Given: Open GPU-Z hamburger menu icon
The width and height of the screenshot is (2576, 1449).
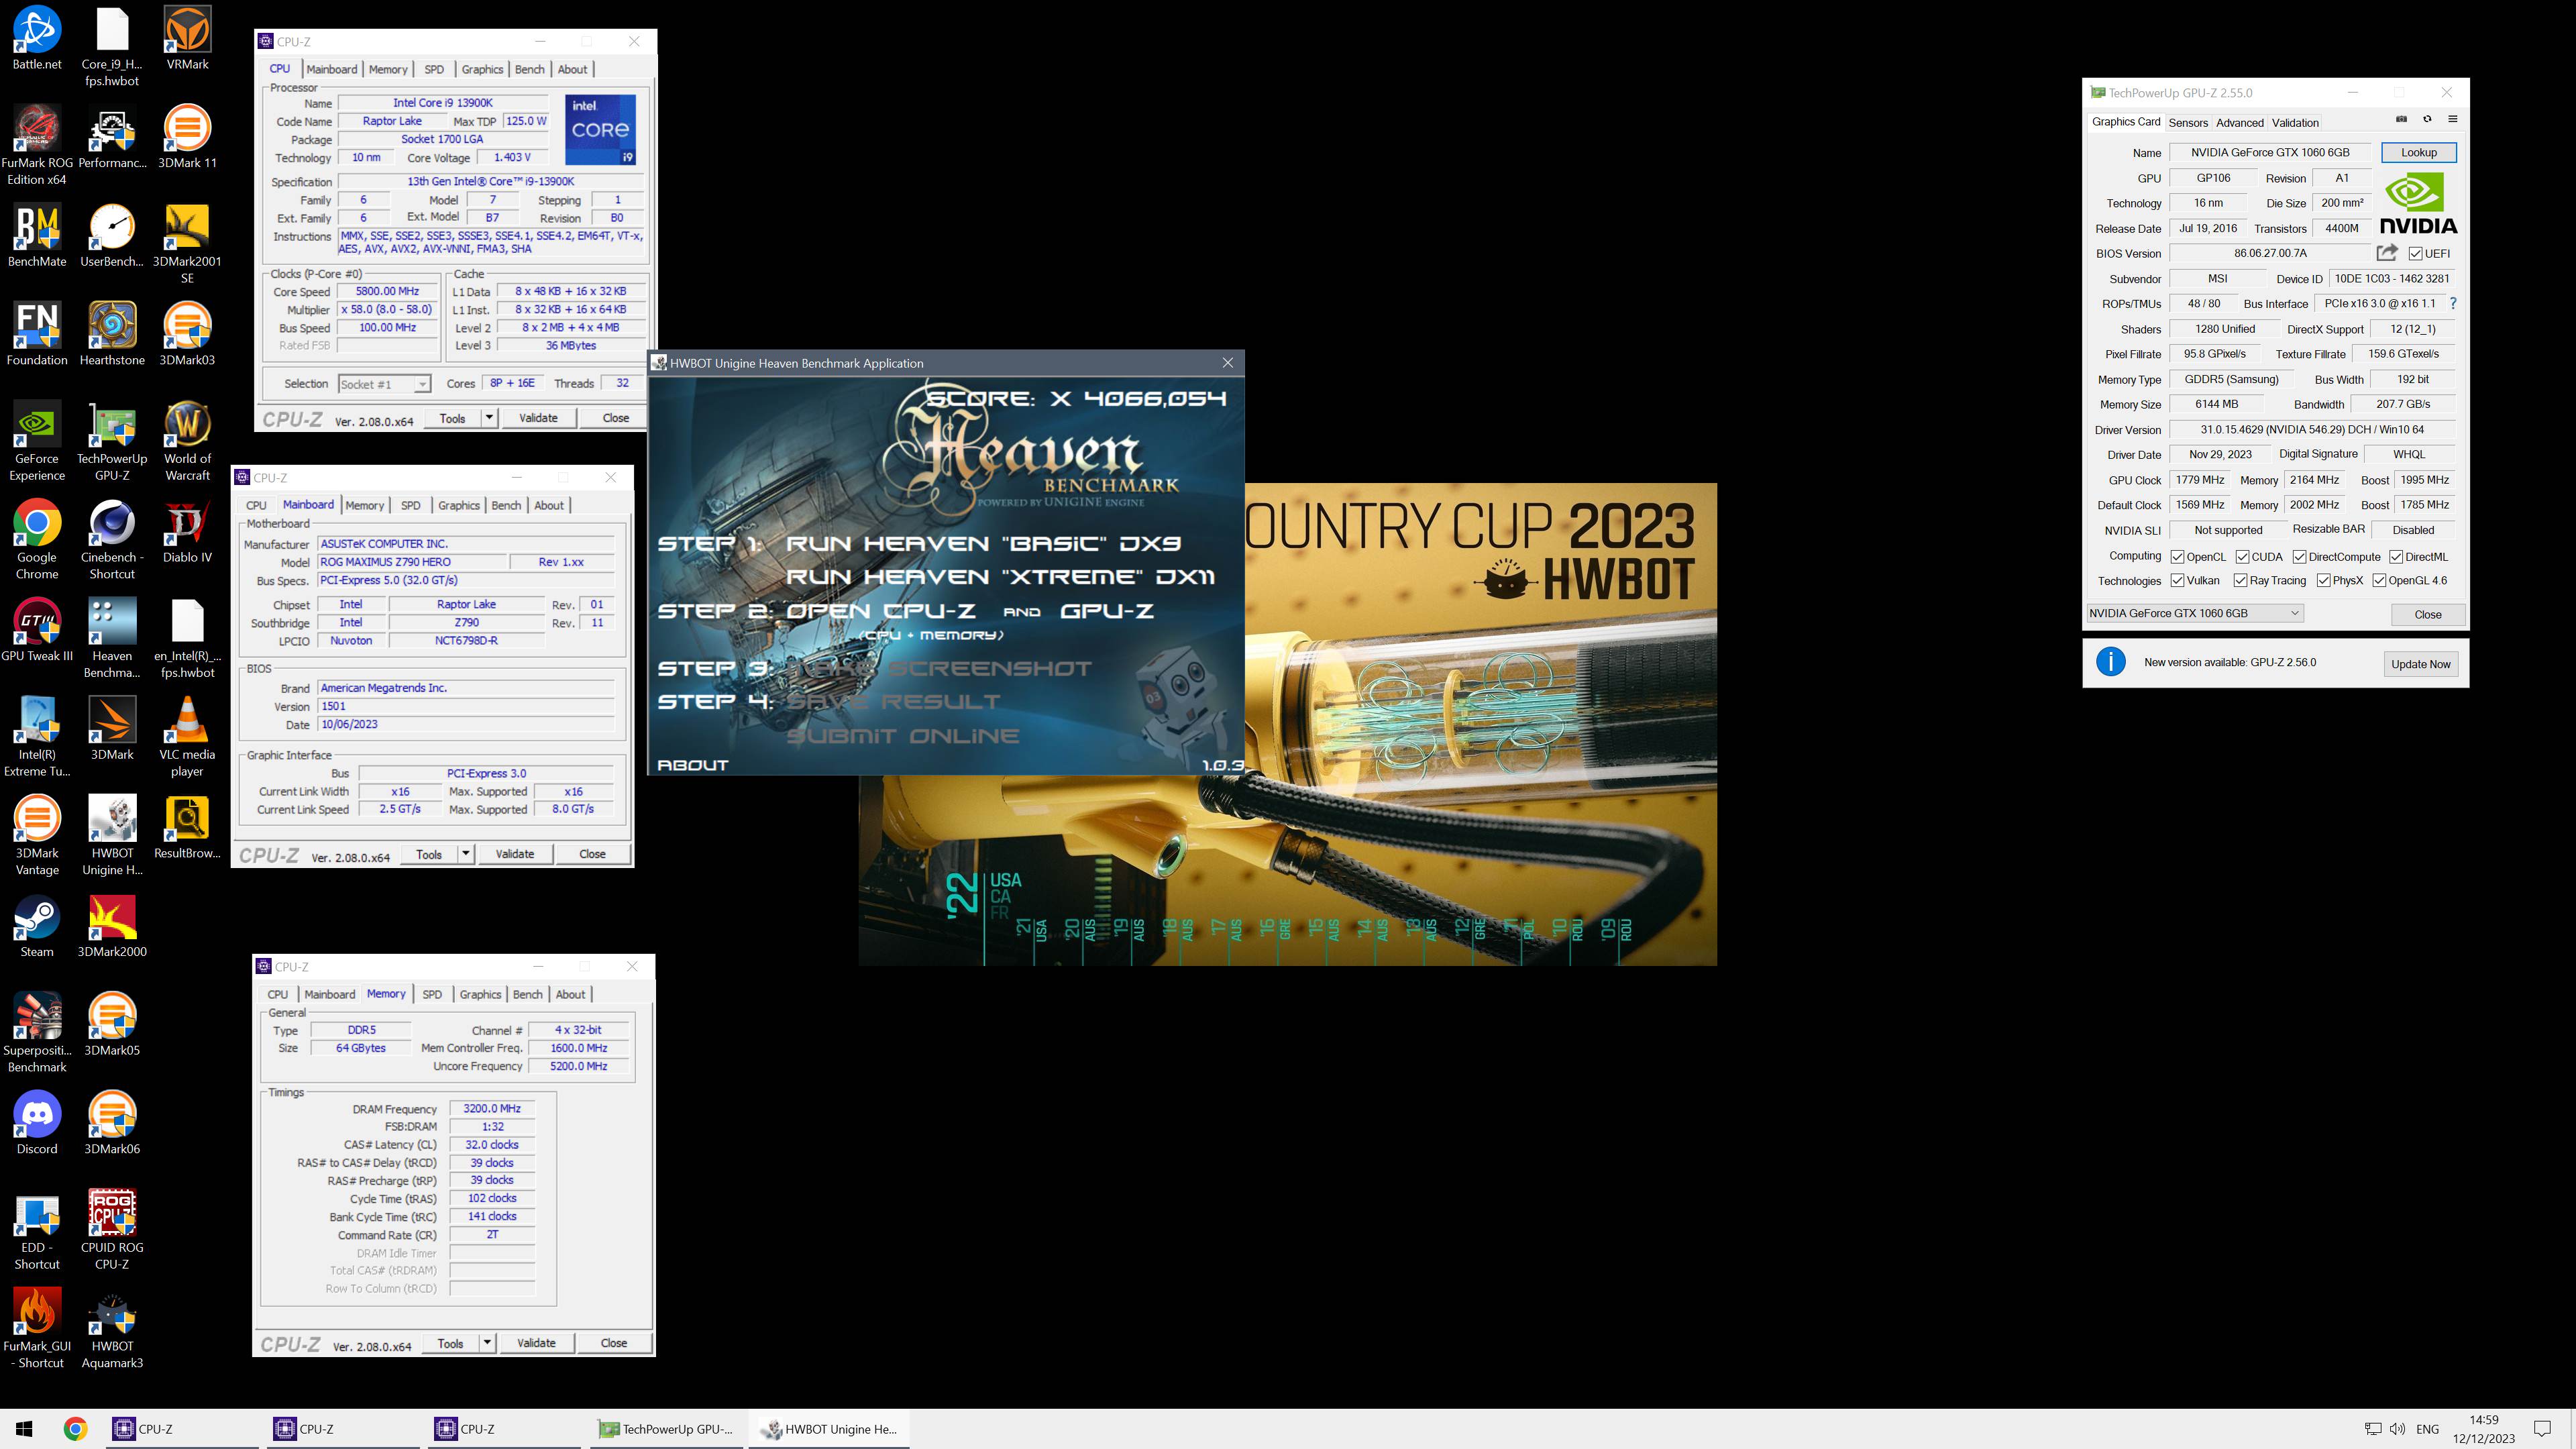Looking at the screenshot, I should [2452, 119].
